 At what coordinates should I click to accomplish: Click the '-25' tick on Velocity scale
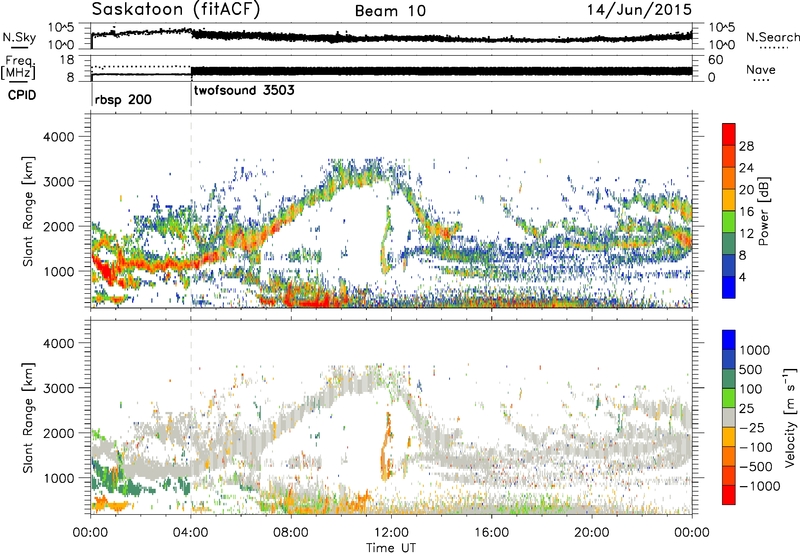[x=752, y=427]
